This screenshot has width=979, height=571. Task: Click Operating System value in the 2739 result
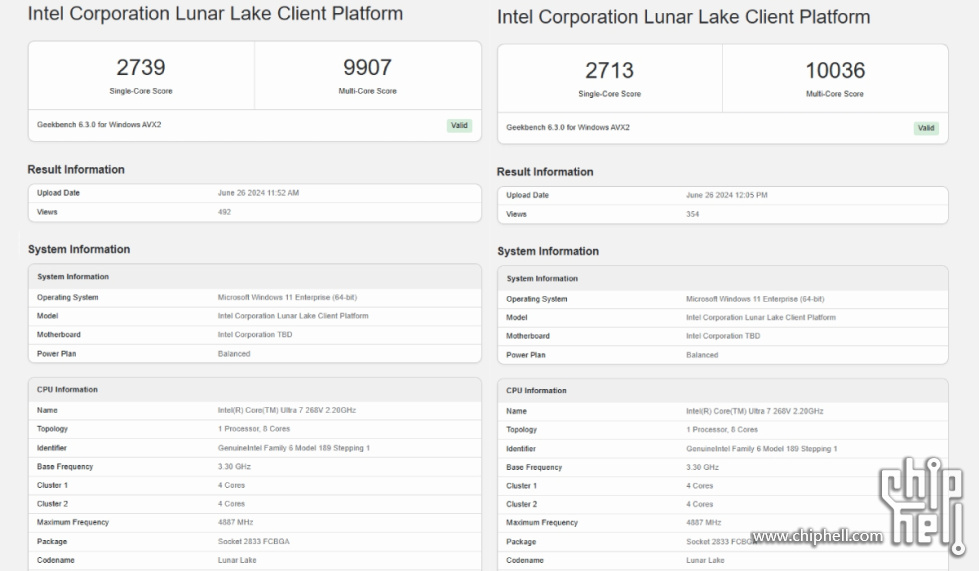click(x=287, y=298)
